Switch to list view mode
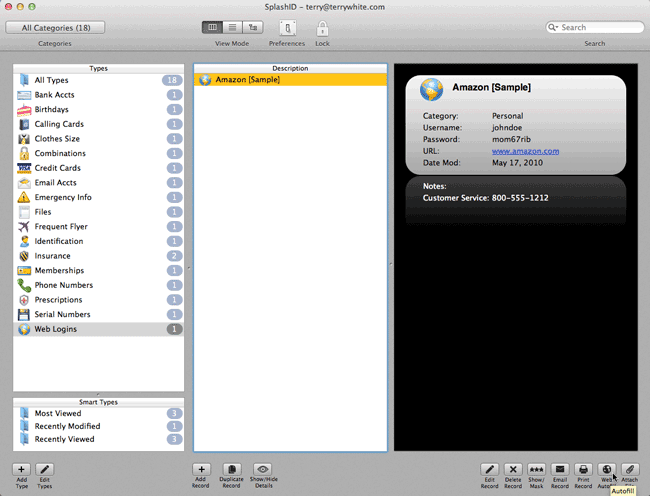 point(233,27)
